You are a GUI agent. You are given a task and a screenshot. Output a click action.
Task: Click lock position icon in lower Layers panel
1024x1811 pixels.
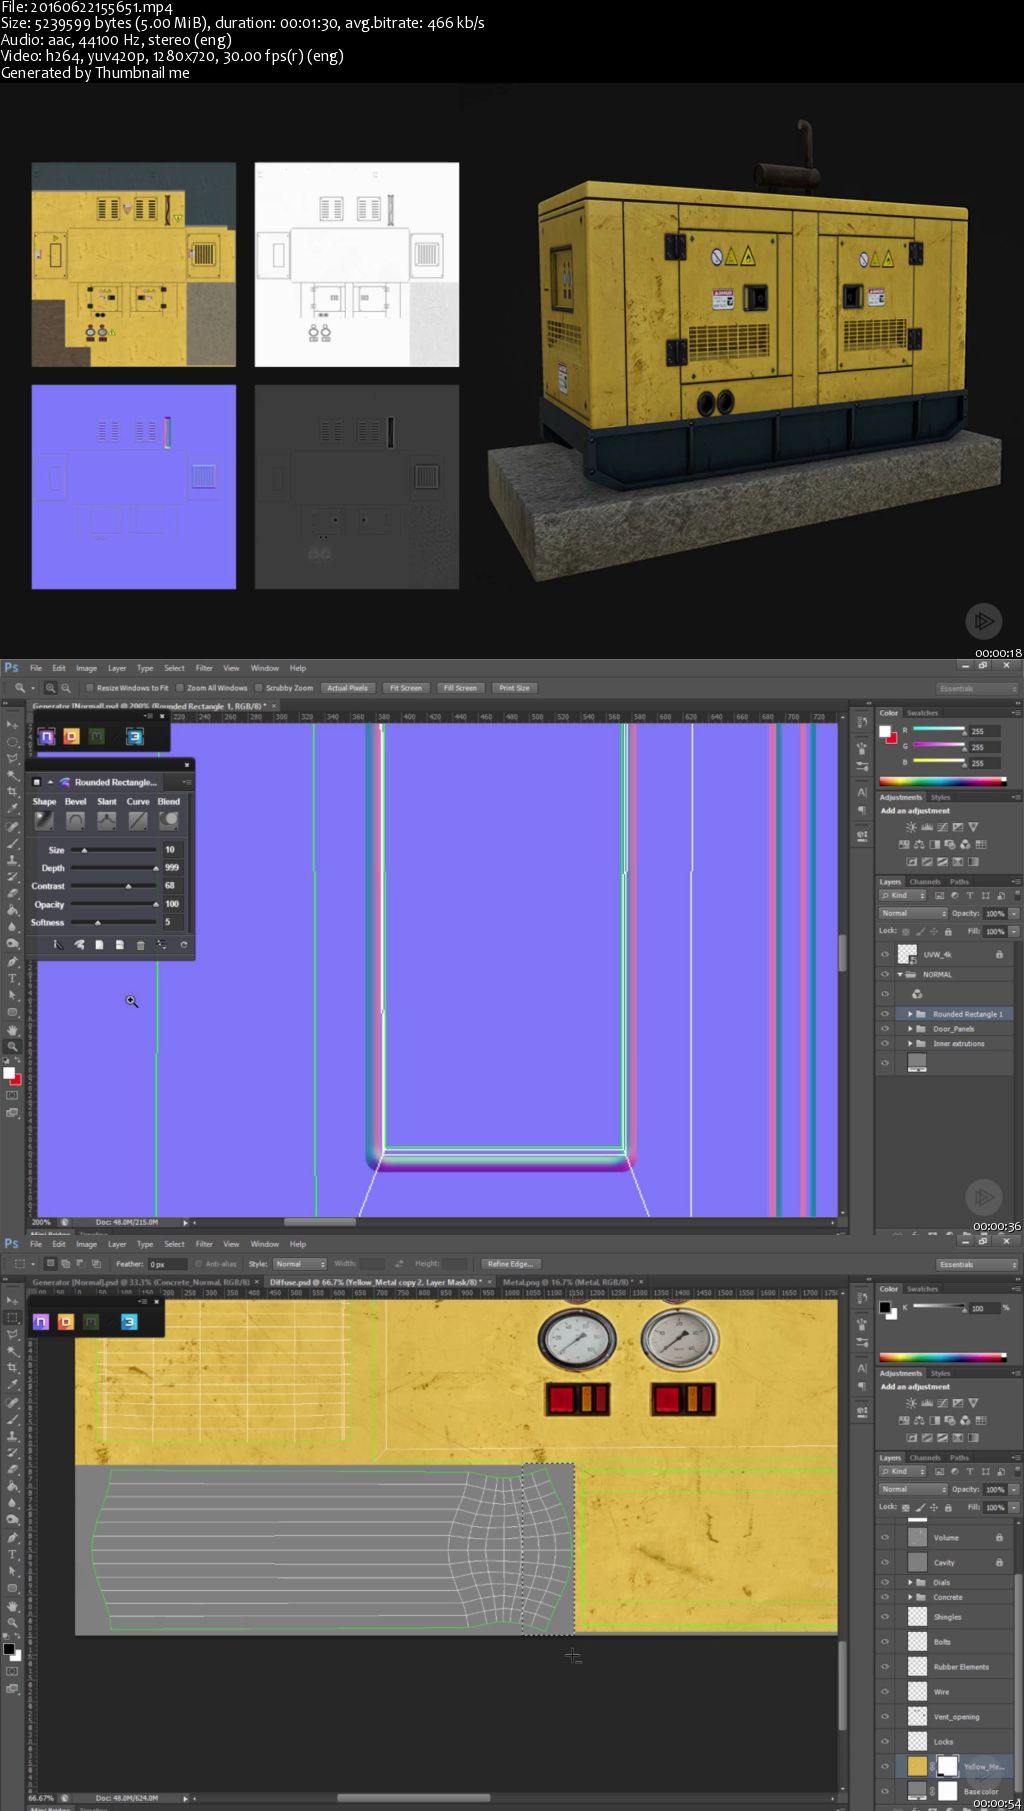pos(934,1507)
